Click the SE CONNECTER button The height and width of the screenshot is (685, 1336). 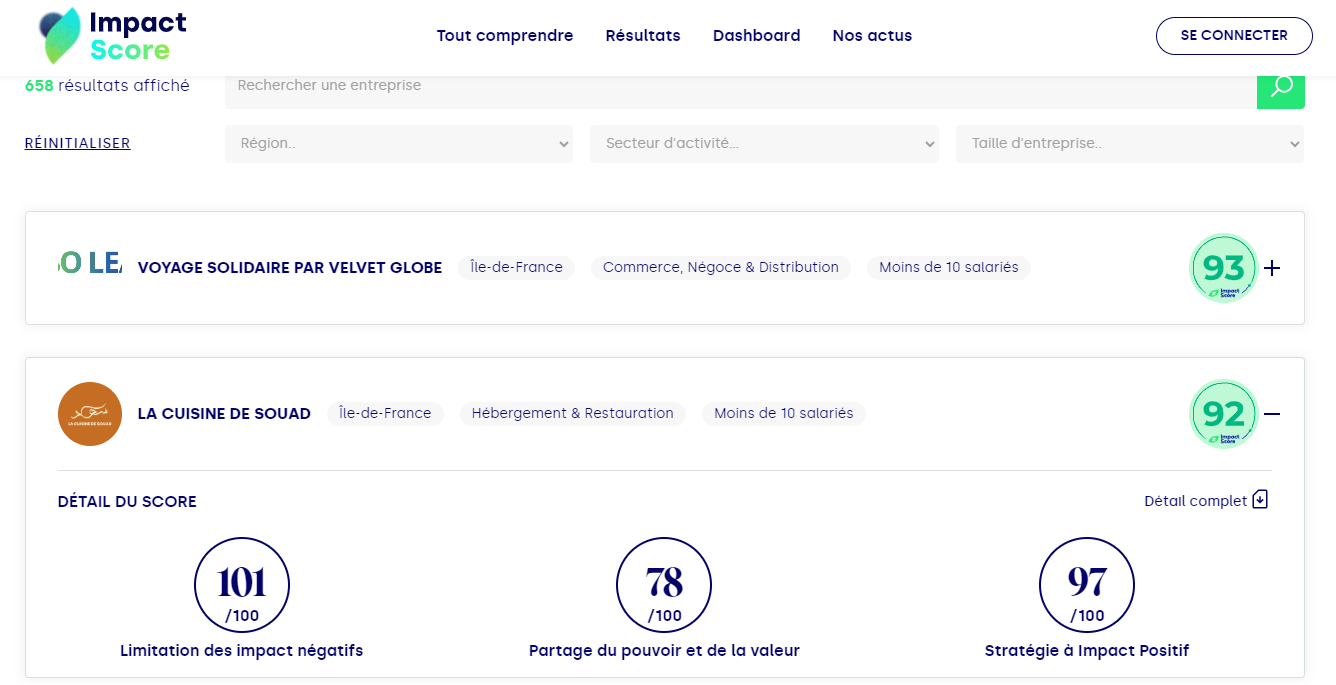click(x=1234, y=35)
